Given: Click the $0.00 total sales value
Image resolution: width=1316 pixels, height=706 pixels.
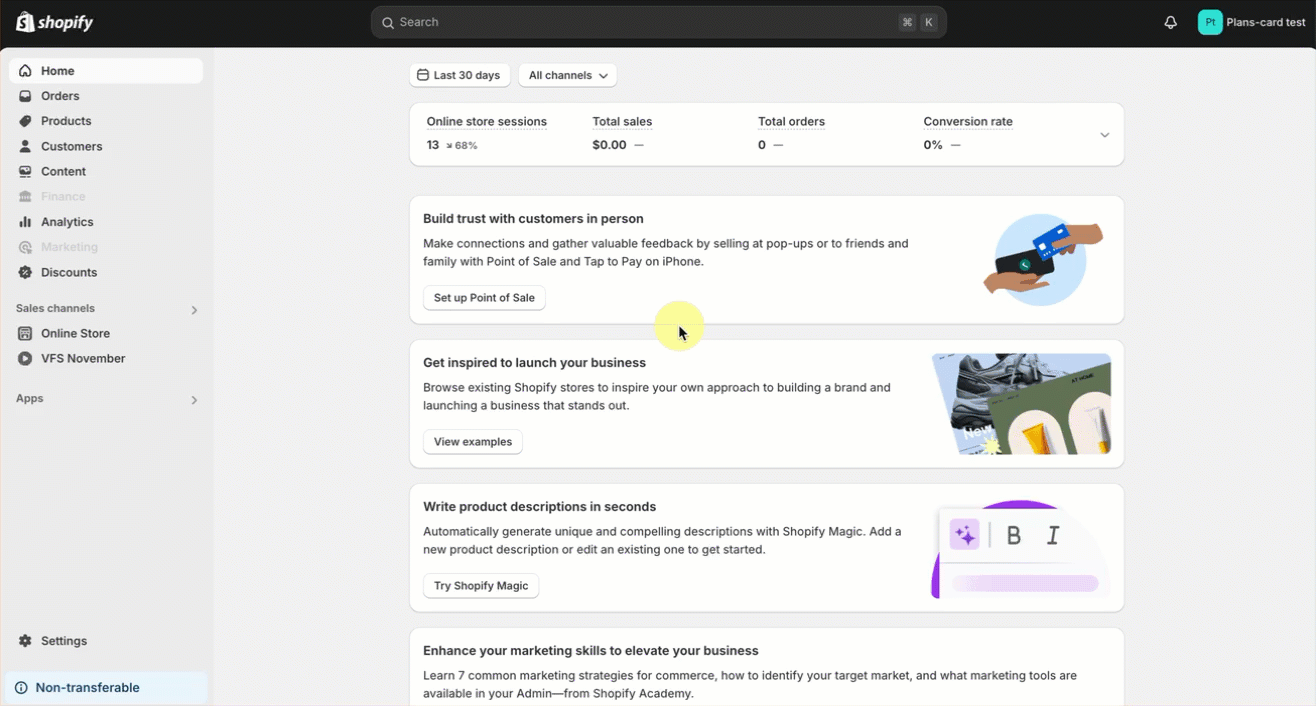Looking at the screenshot, I should tap(609, 145).
